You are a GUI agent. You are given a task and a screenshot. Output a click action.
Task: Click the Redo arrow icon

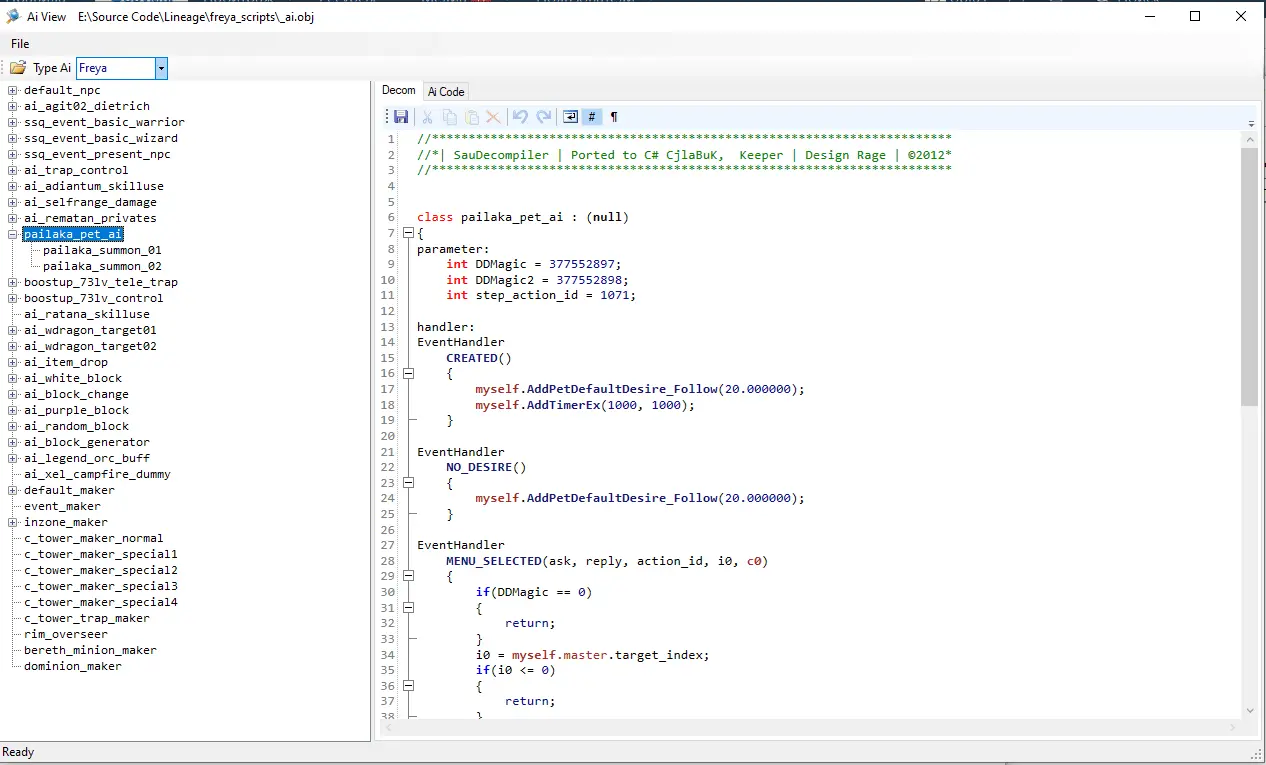point(543,117)
